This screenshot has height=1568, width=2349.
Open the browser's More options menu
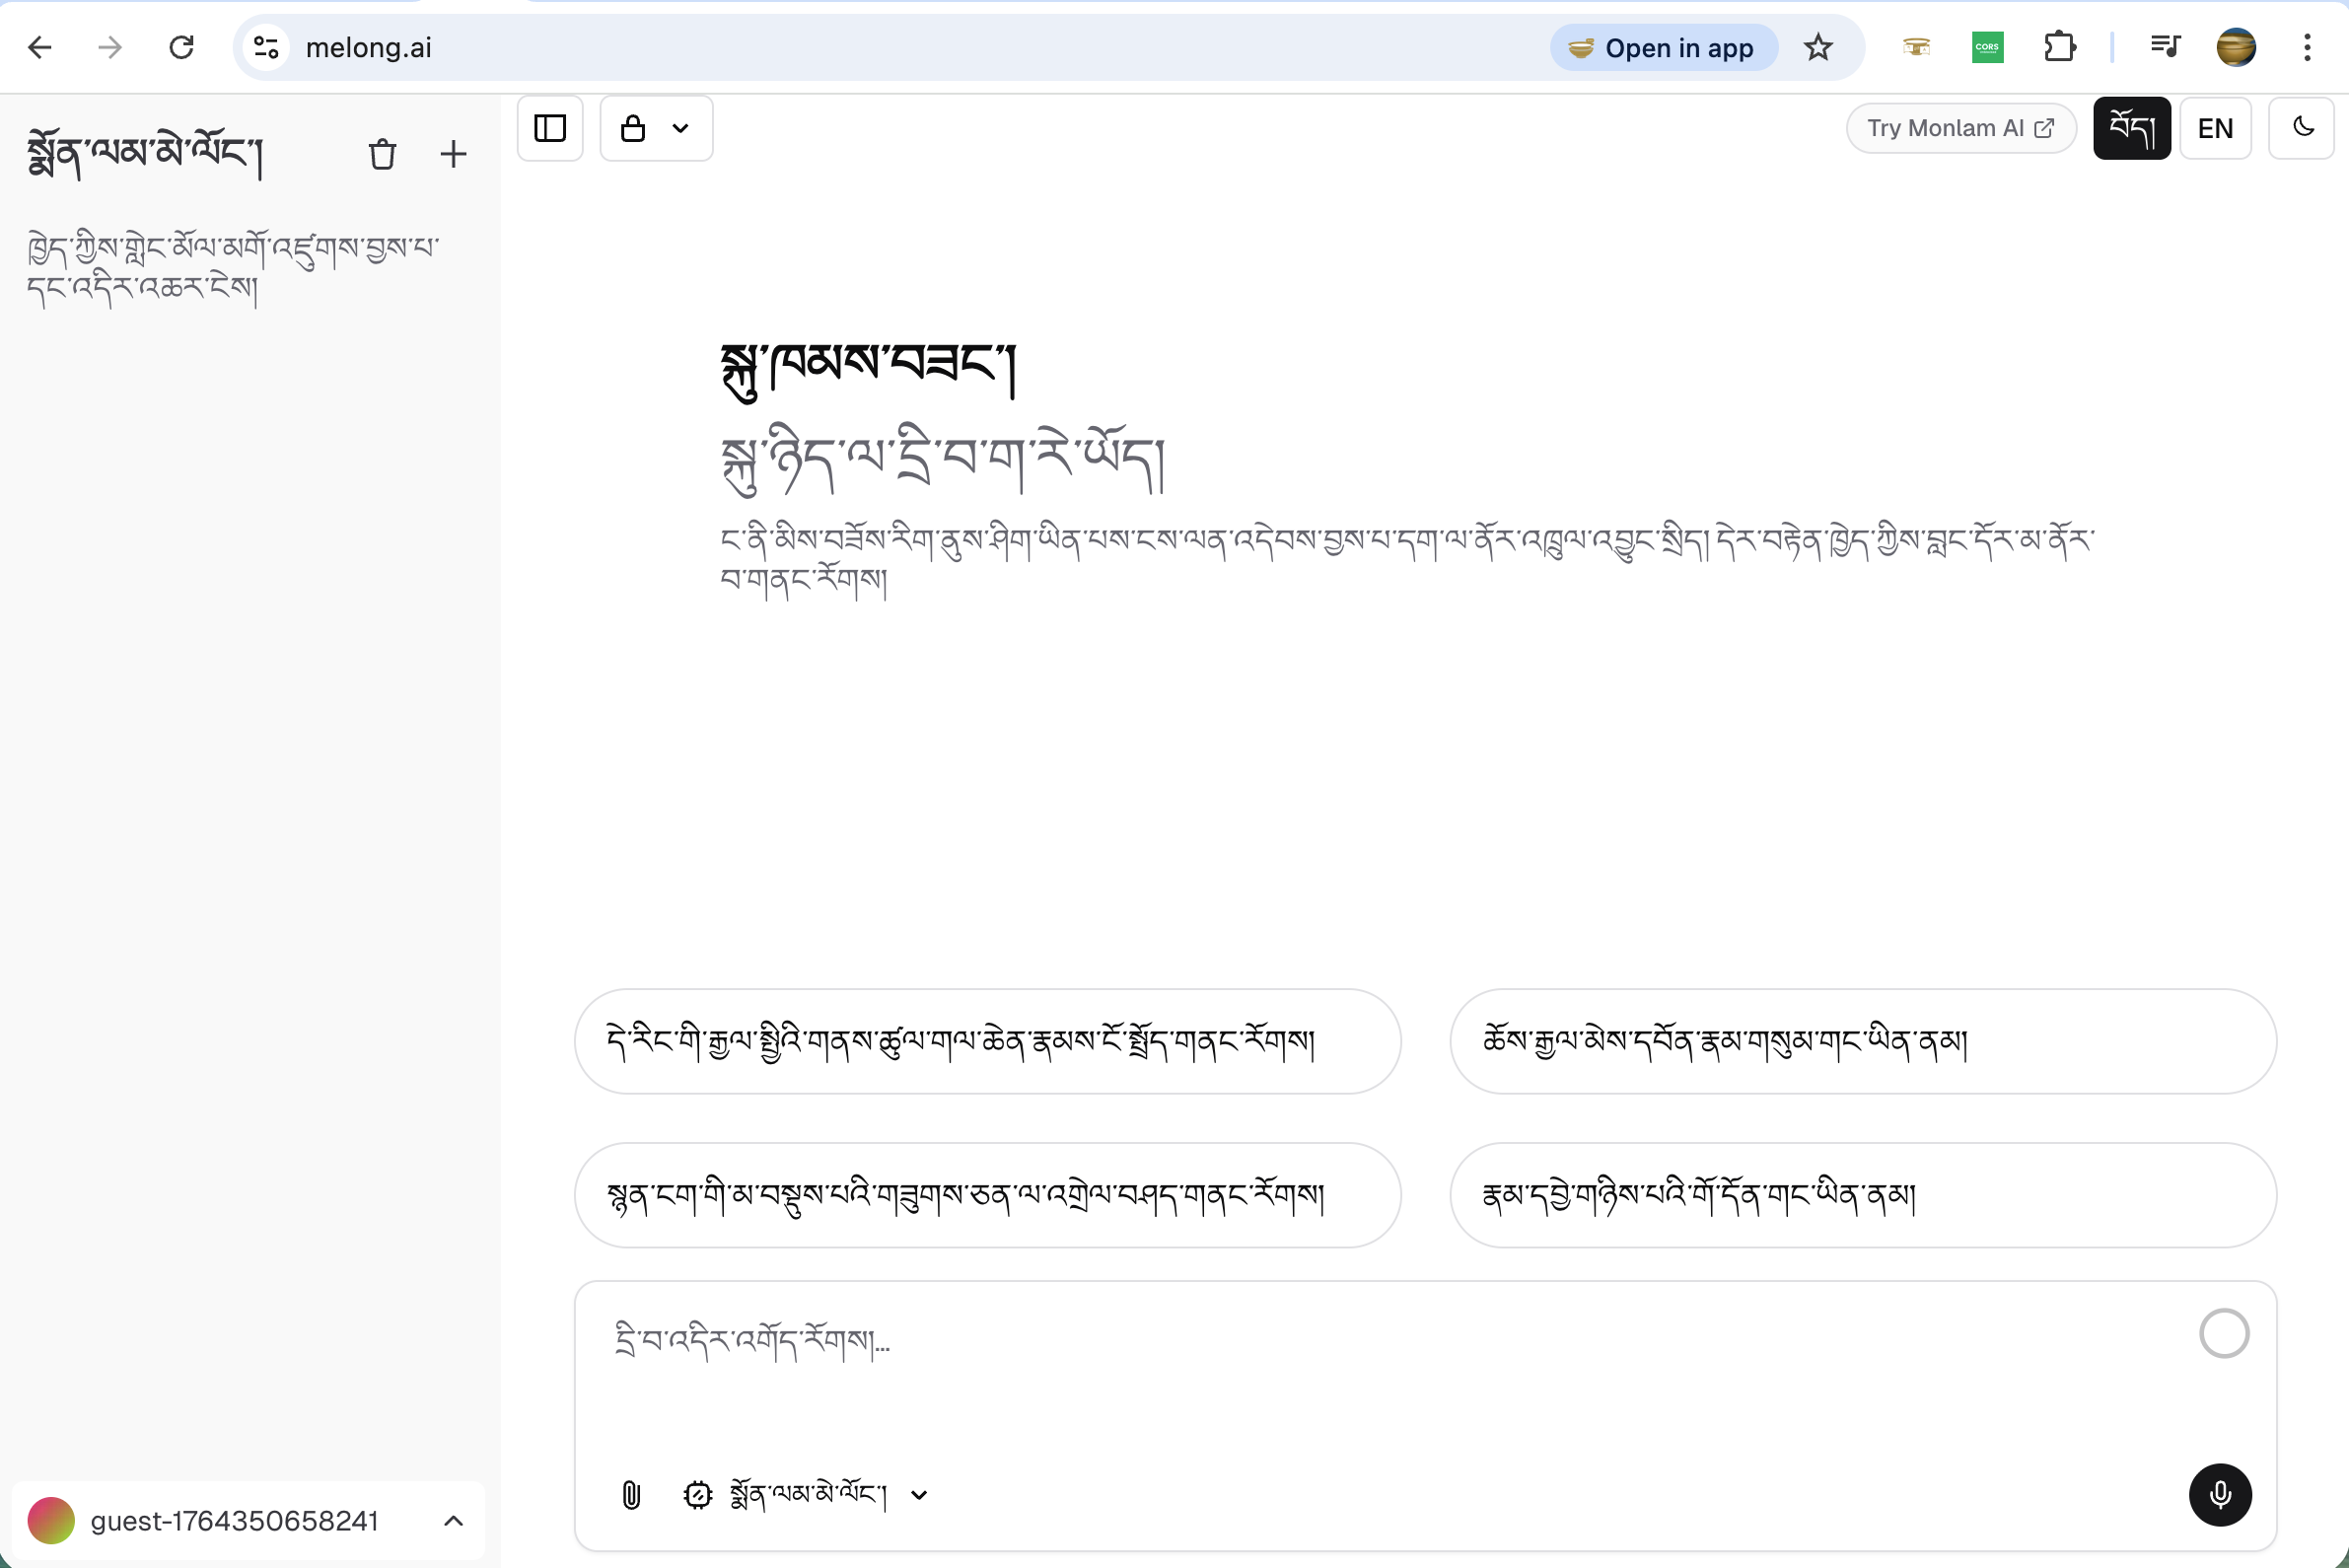[x=2307, y=47]
